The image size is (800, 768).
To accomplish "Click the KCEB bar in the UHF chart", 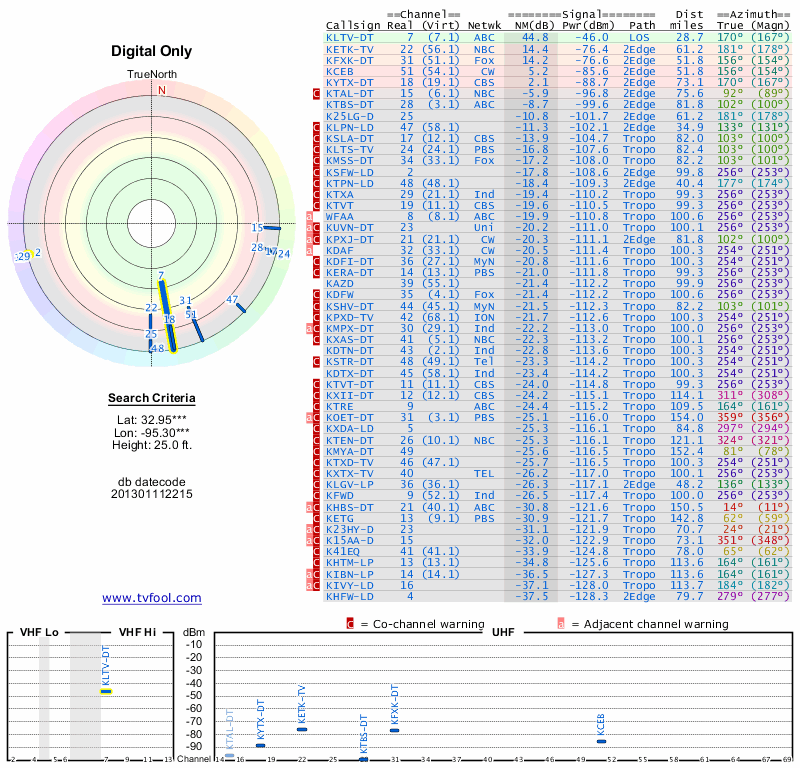I will 601,741.
